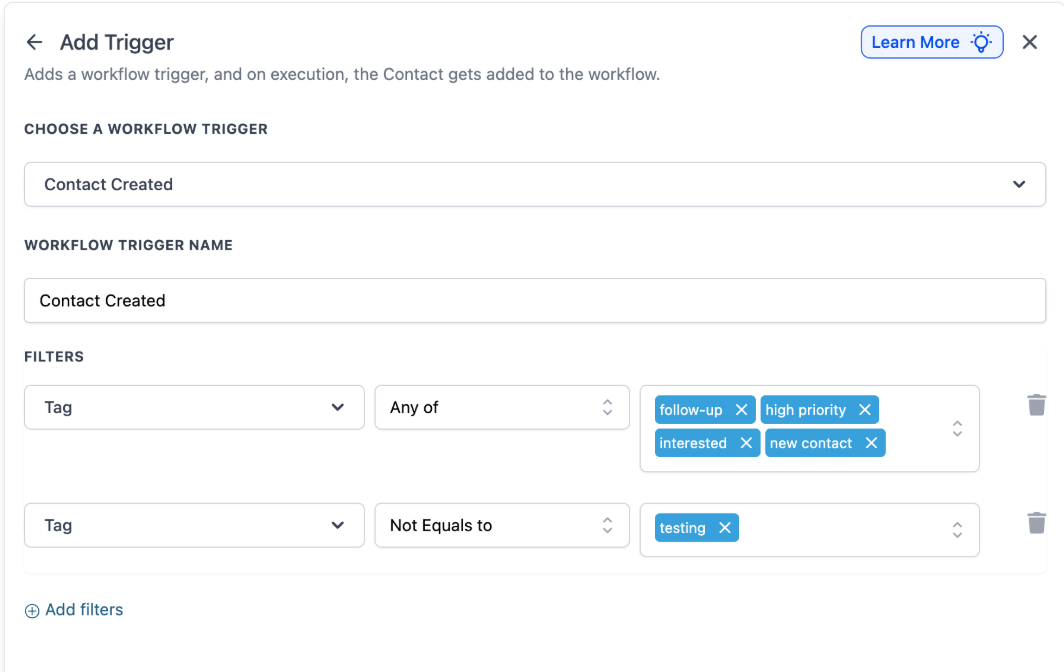Viewport: 1064px width, 672px height.
Task: Delete the Not Equals to filter row
Action: (x=1037, y=523)
